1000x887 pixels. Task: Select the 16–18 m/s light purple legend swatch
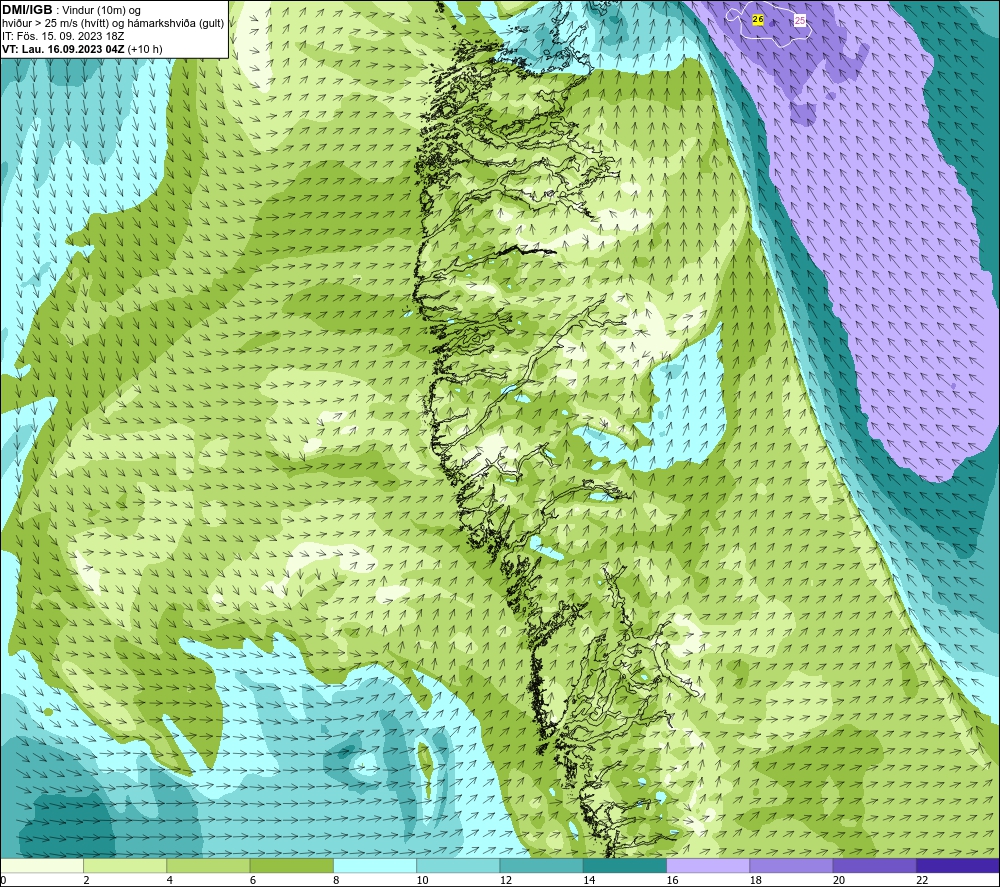coord(708,865)
